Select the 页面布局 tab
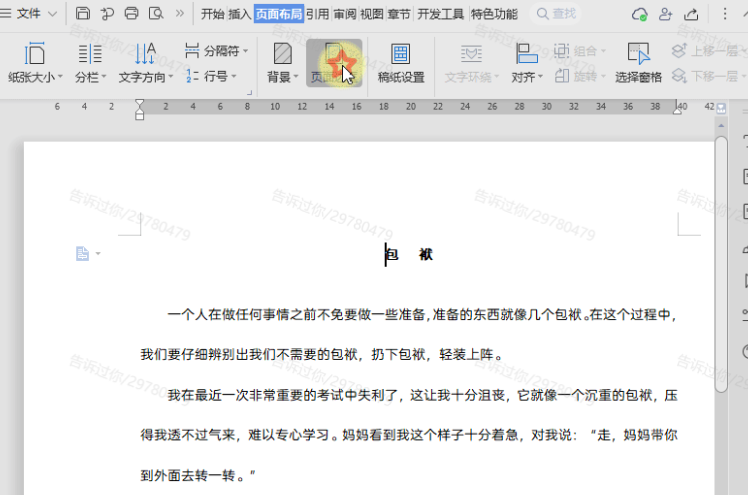 pyautogui.click(x=279, y=14)
